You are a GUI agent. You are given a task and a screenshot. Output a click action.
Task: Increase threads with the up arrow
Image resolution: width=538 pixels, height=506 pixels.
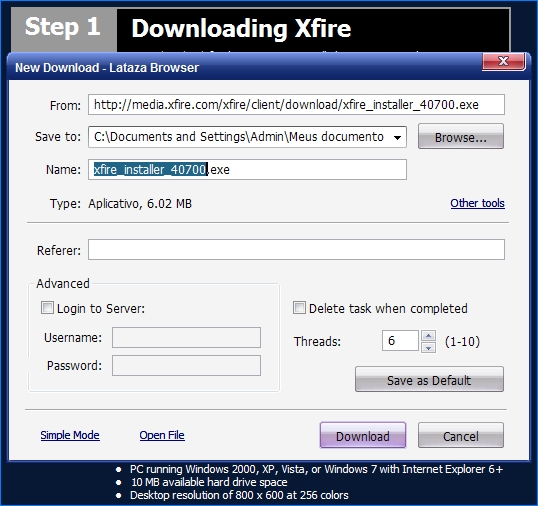coord(428,335)
